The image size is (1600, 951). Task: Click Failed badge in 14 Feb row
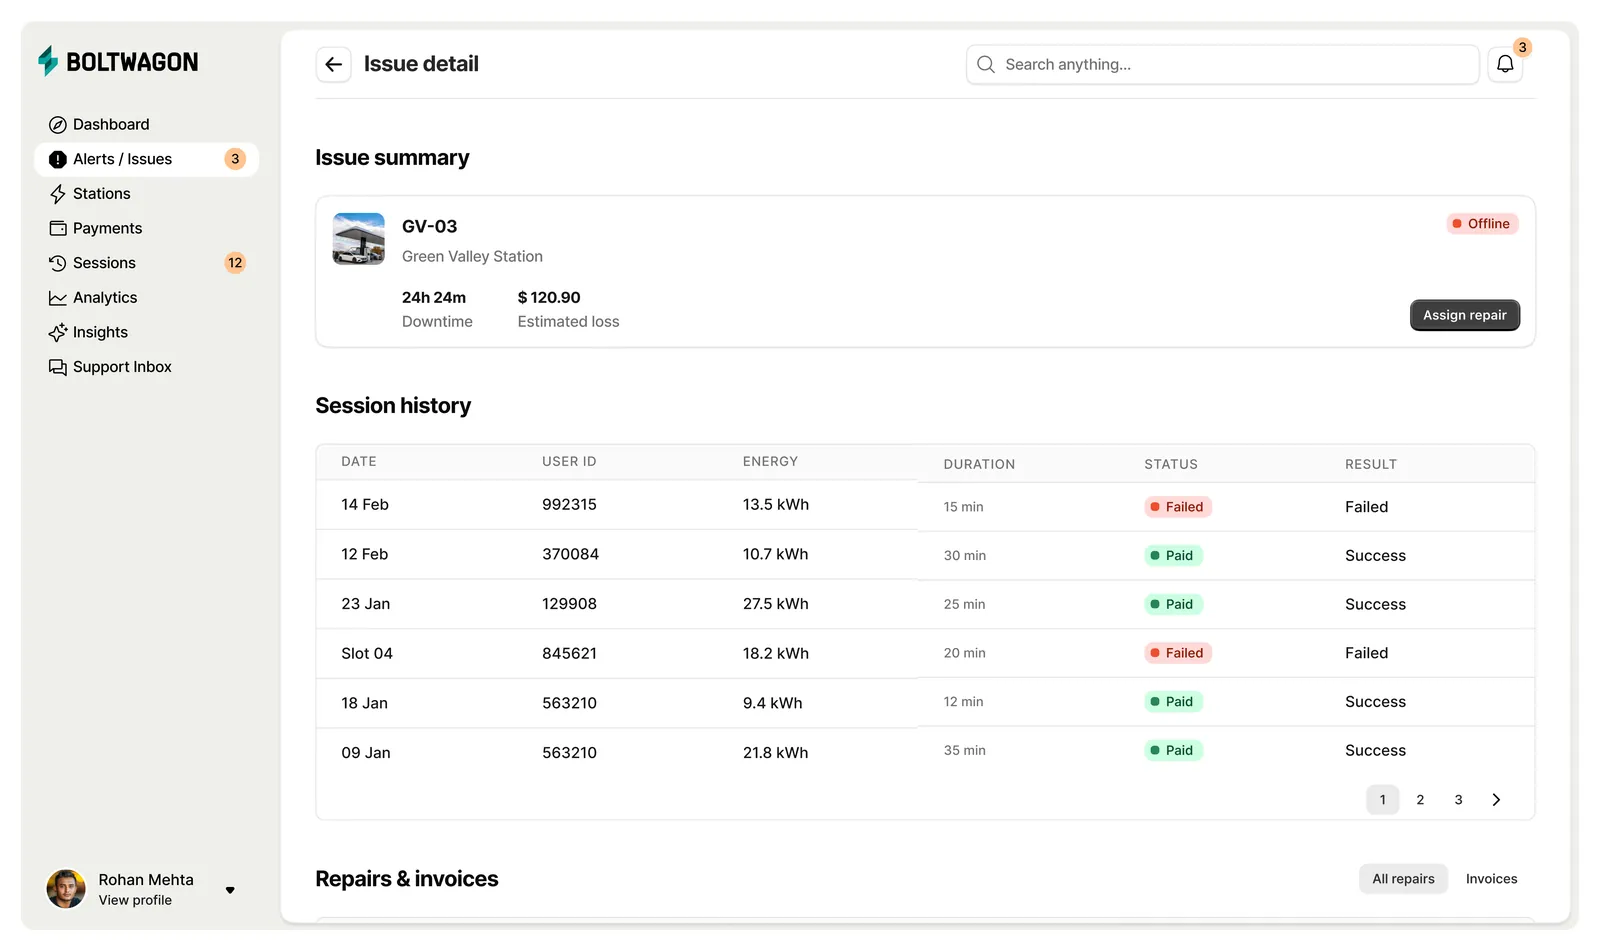click(x=1178, y=507)
